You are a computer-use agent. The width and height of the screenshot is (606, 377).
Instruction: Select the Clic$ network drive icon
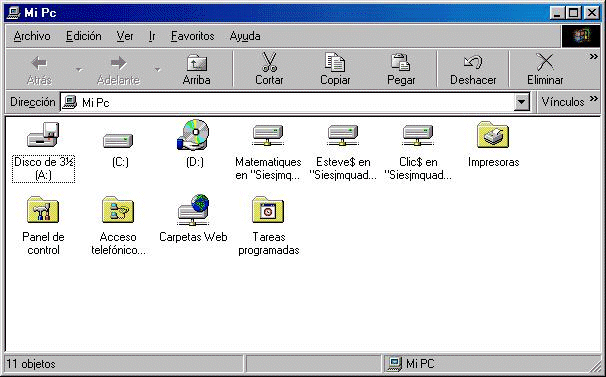[x=418, y=135]
